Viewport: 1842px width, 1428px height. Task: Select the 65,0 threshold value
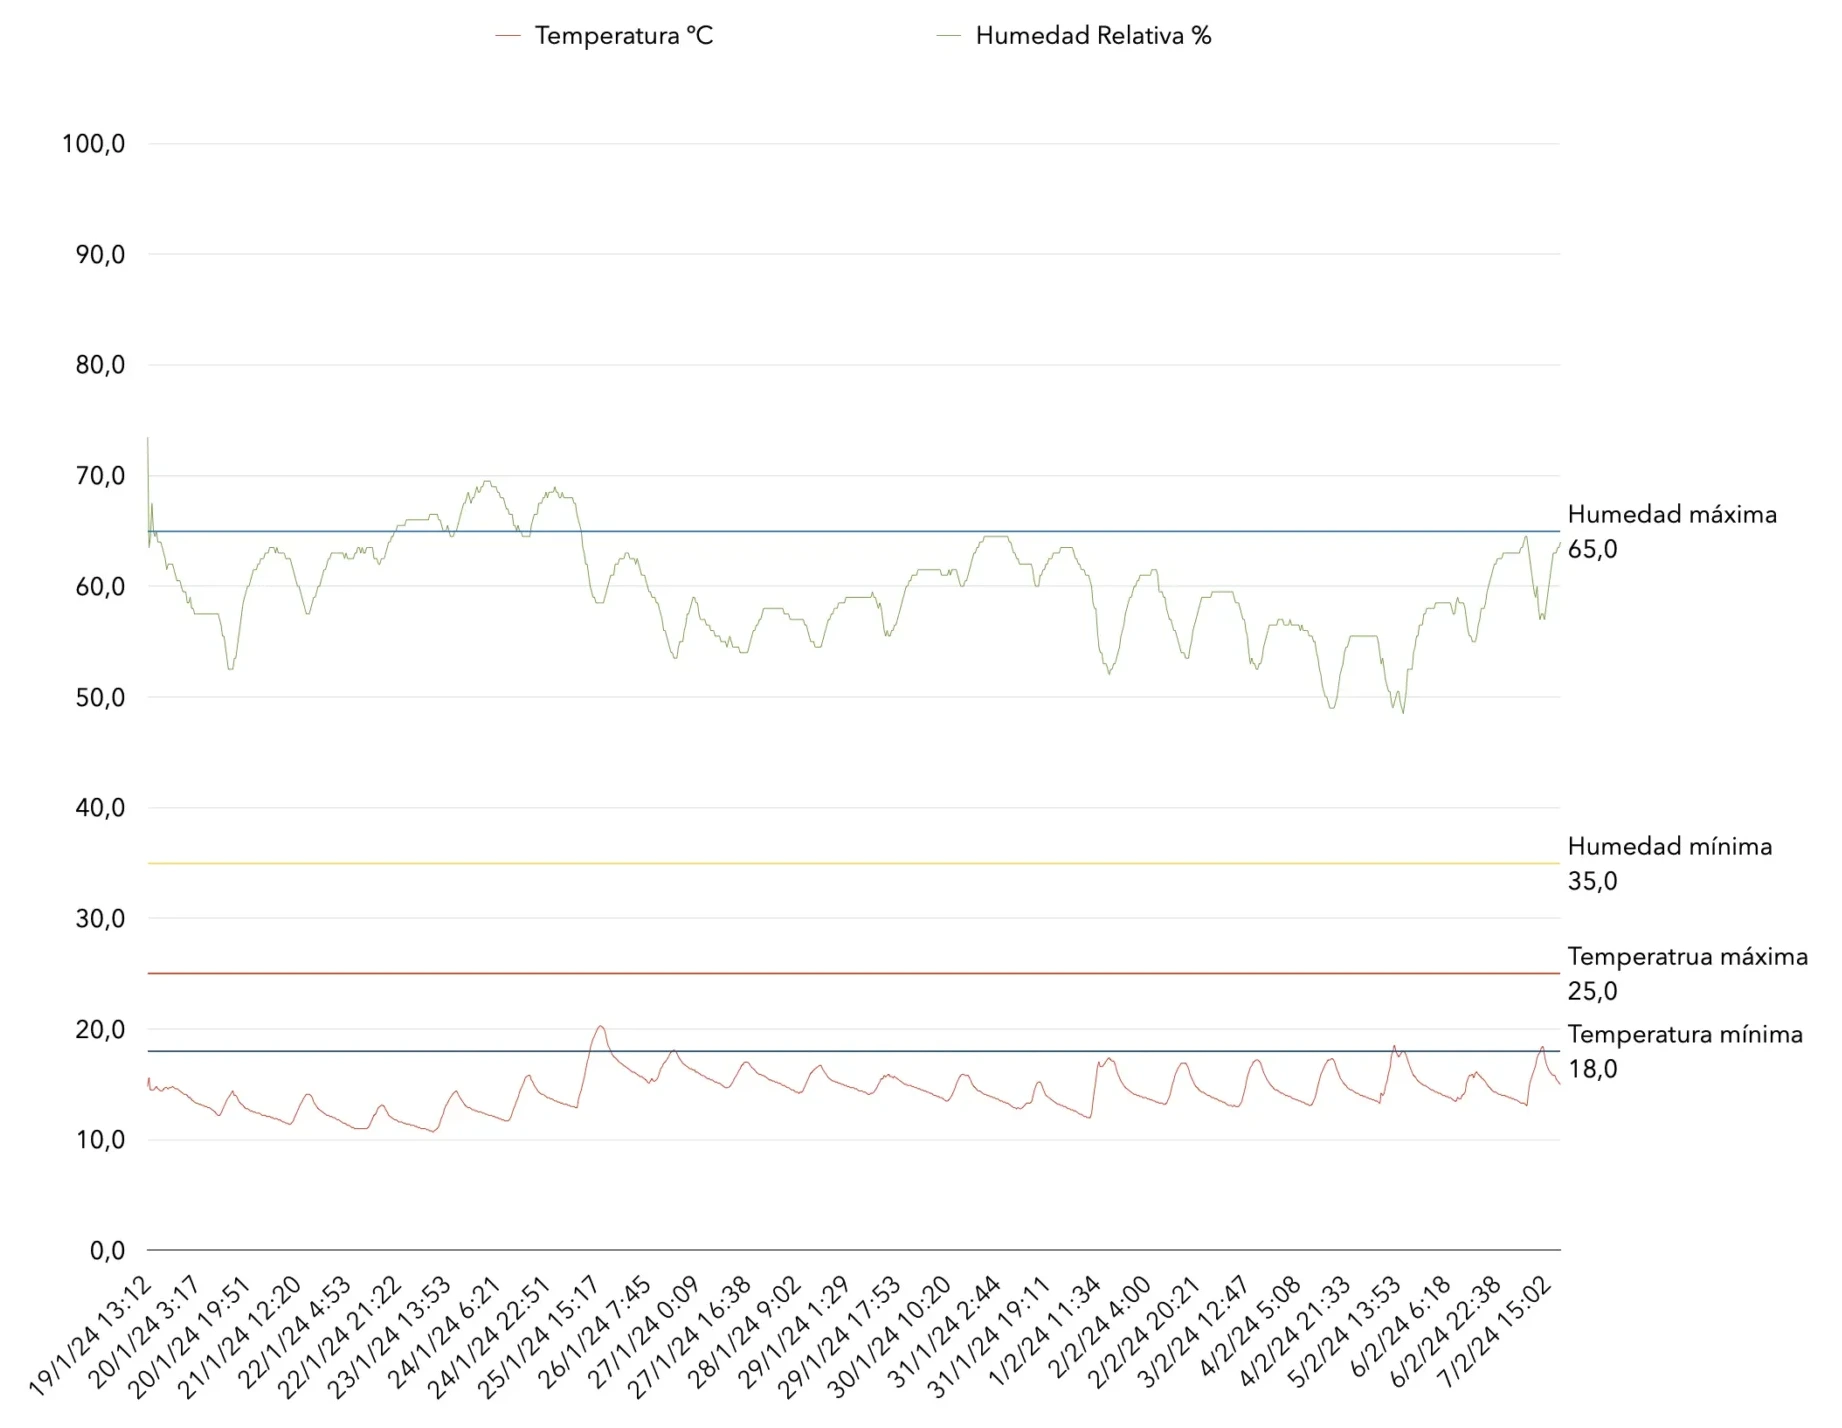click(1592, 549)
